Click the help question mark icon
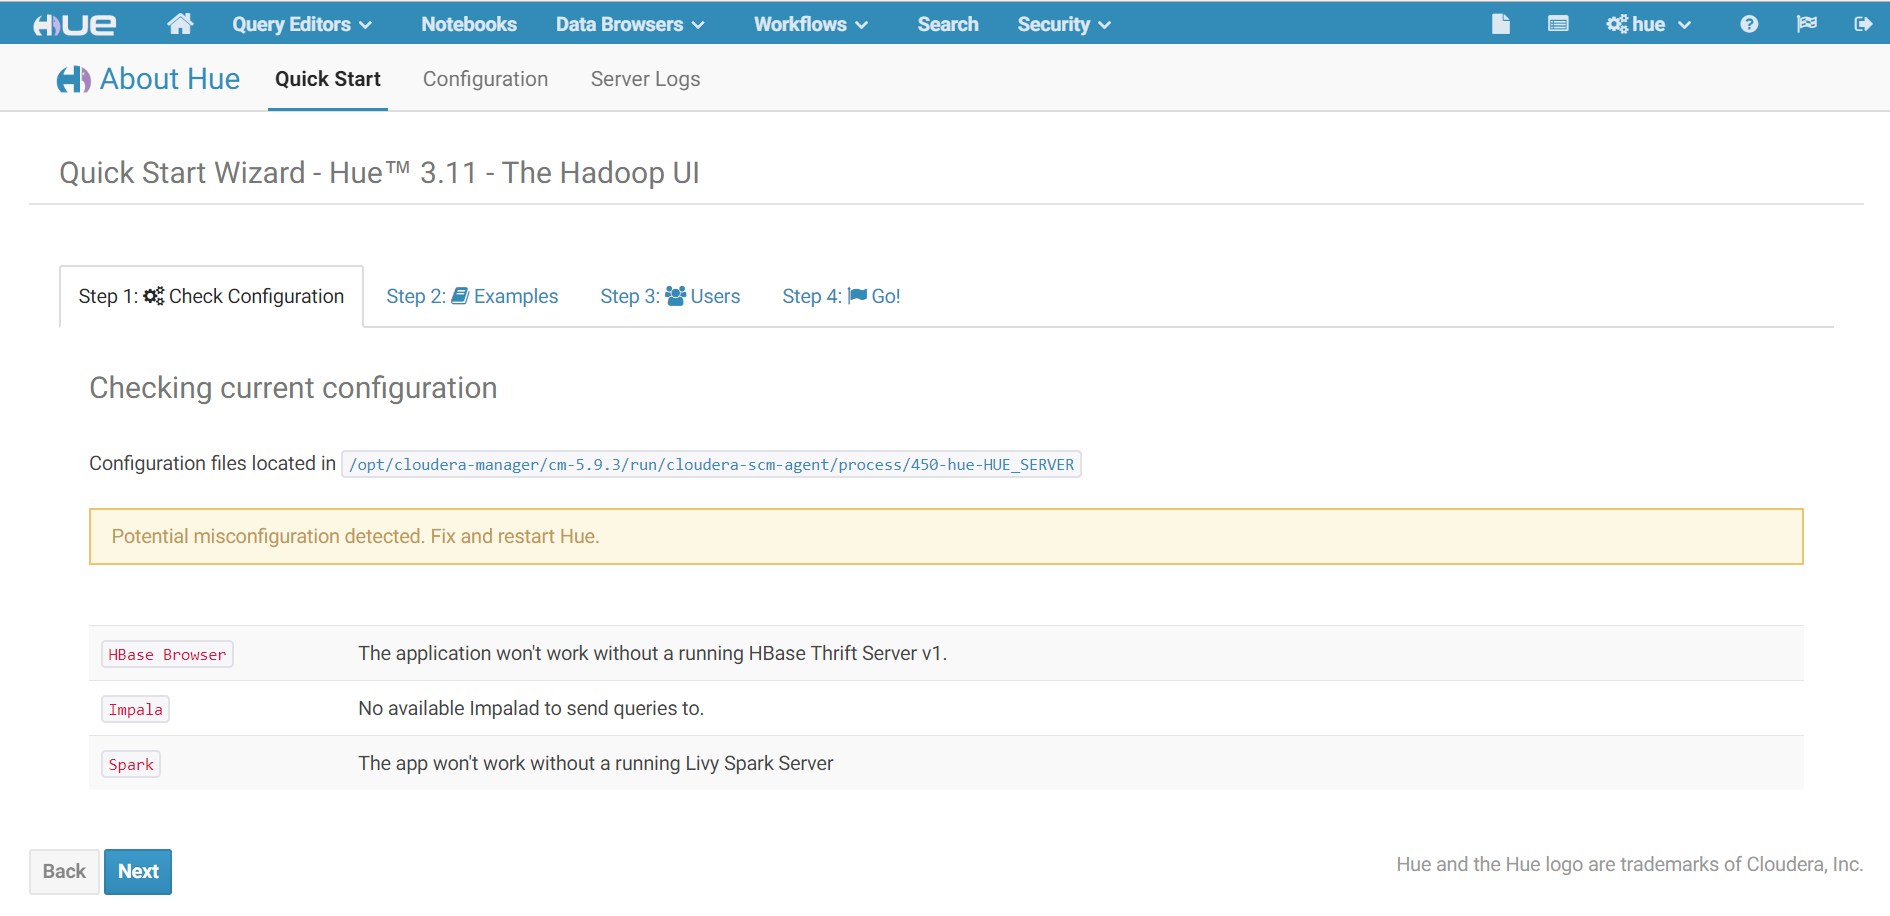1890x916 pixels. coord(1749,24)
